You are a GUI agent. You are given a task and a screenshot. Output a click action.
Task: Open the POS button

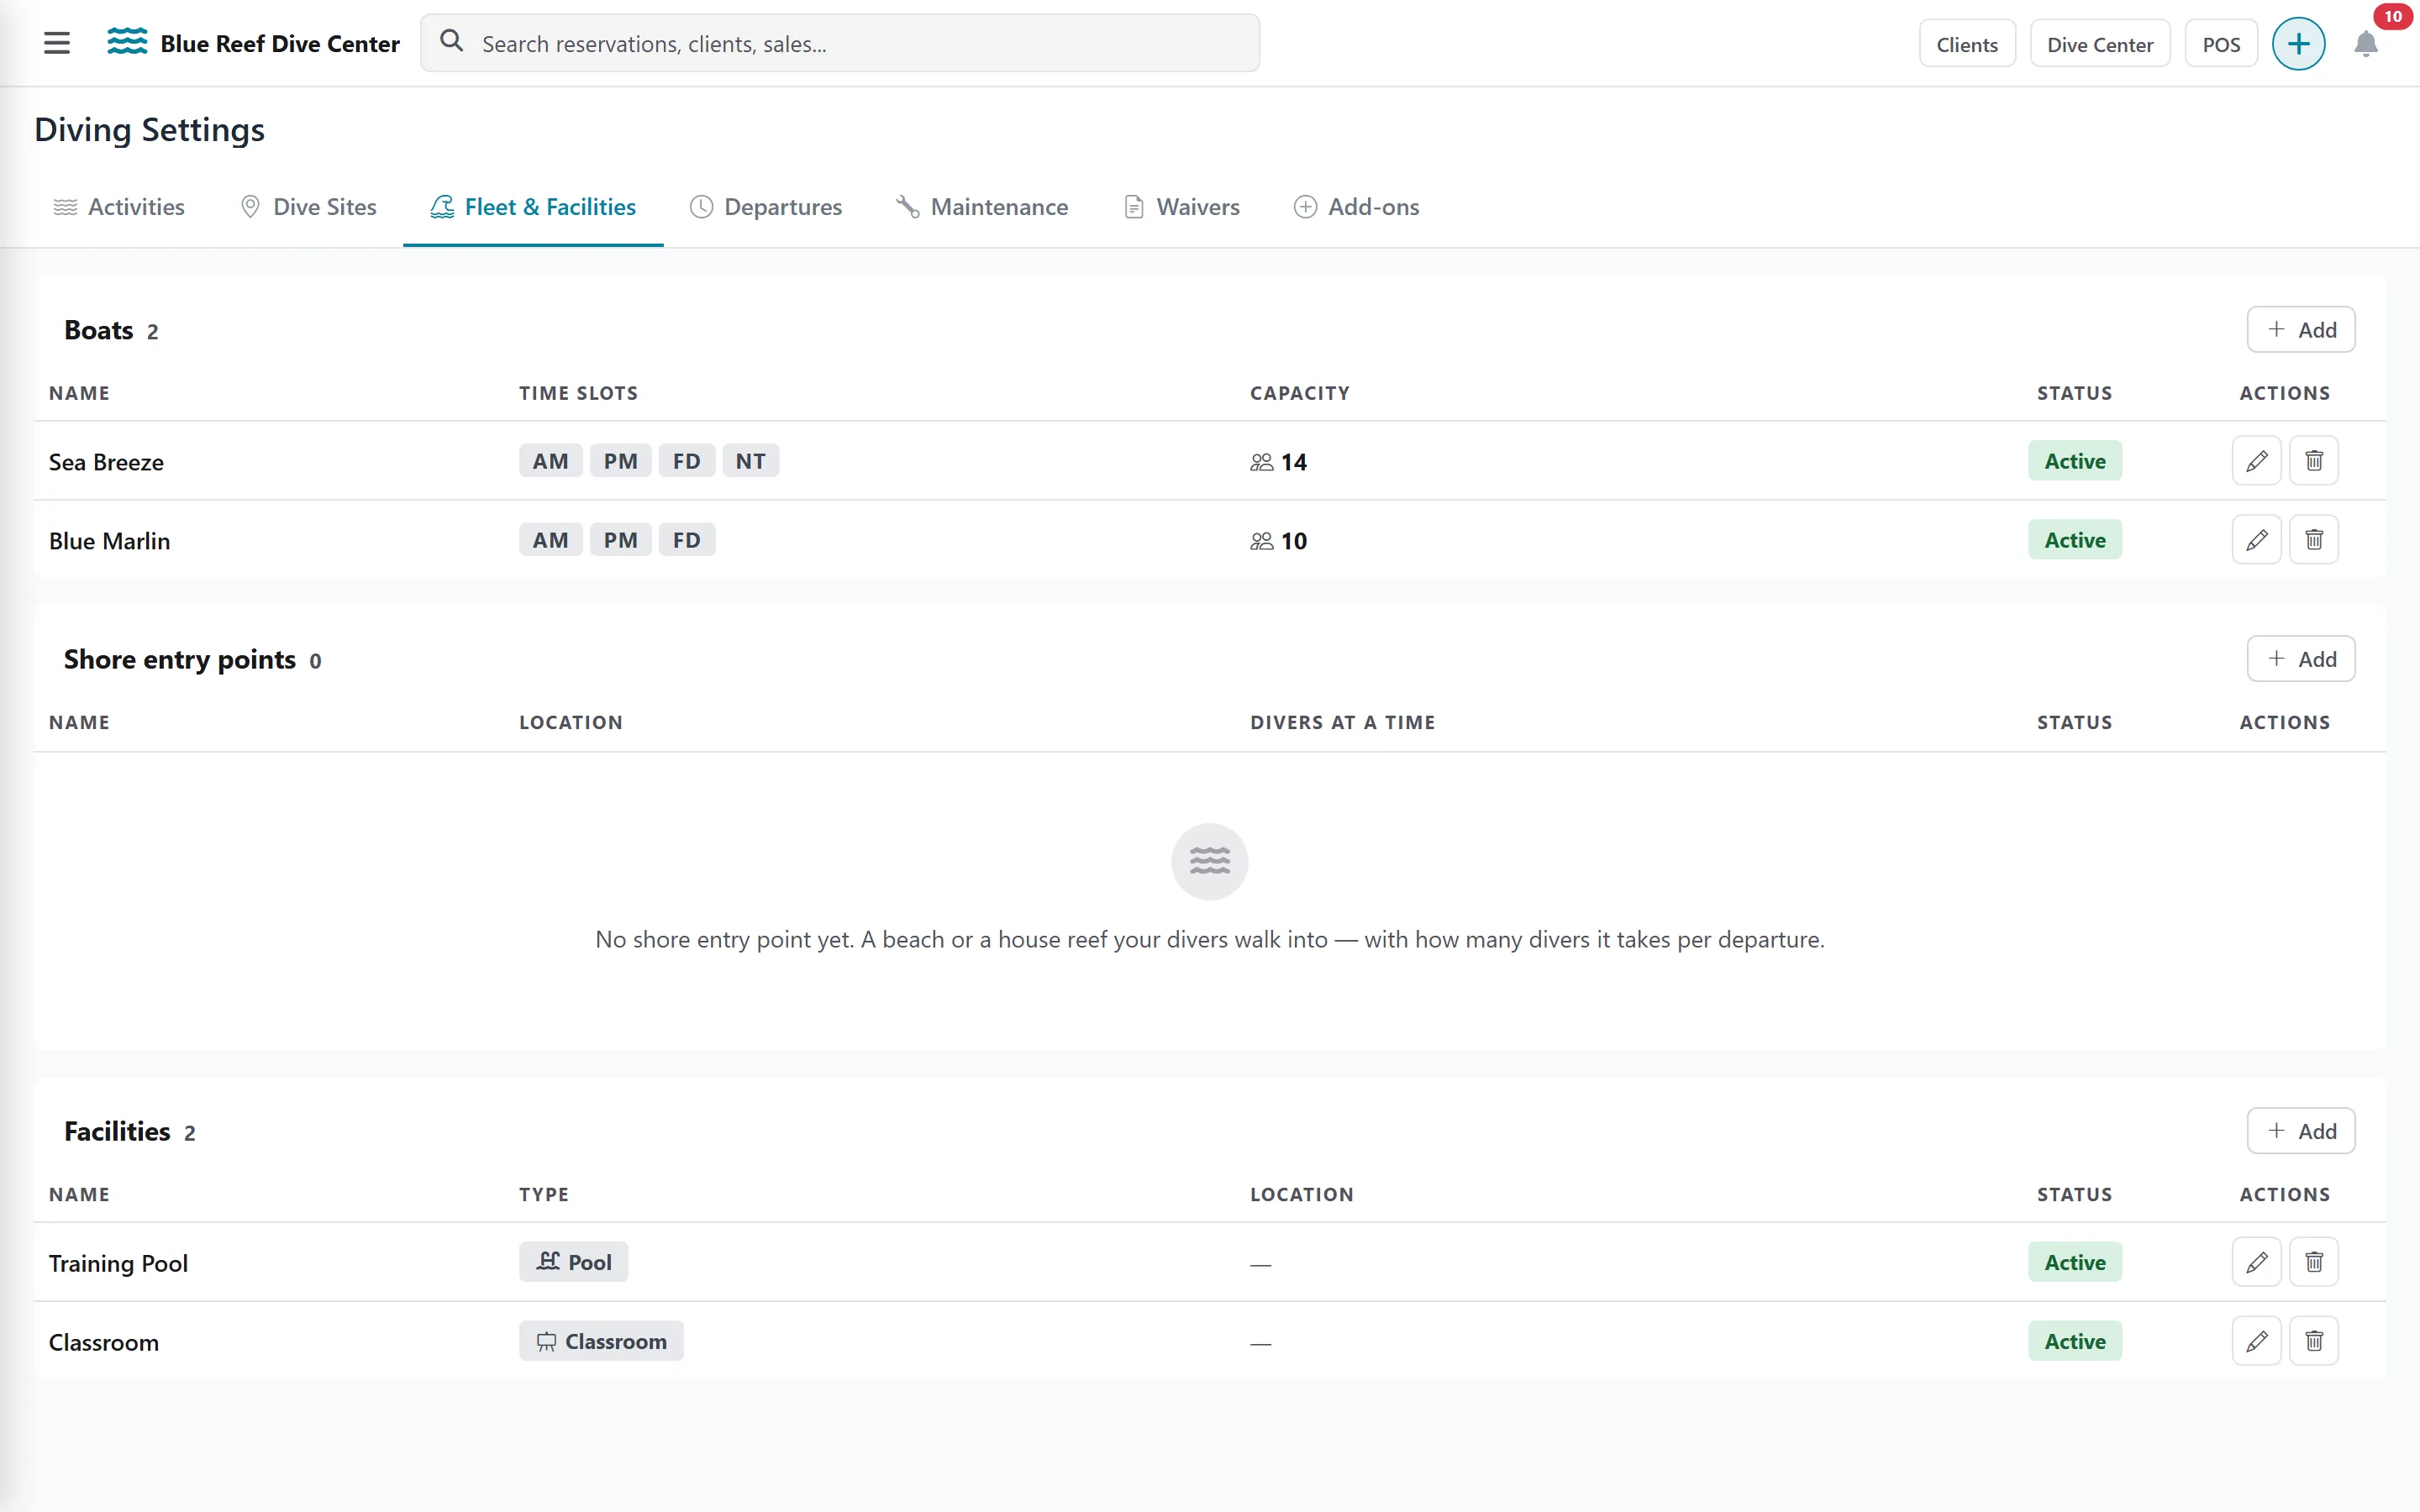click(x=2220, y=44)
